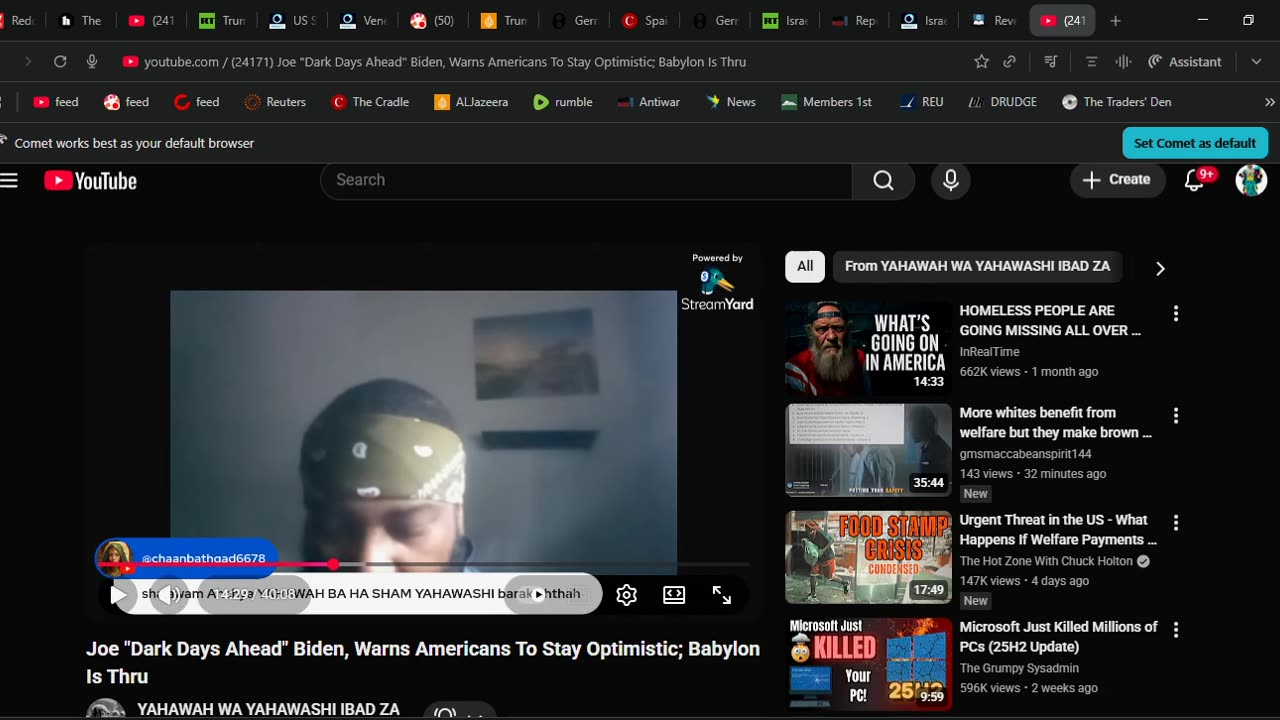1280x720 pixels.
Task: Visit The Grumpy Sysadmin channel
Action: pos(1019,668)
